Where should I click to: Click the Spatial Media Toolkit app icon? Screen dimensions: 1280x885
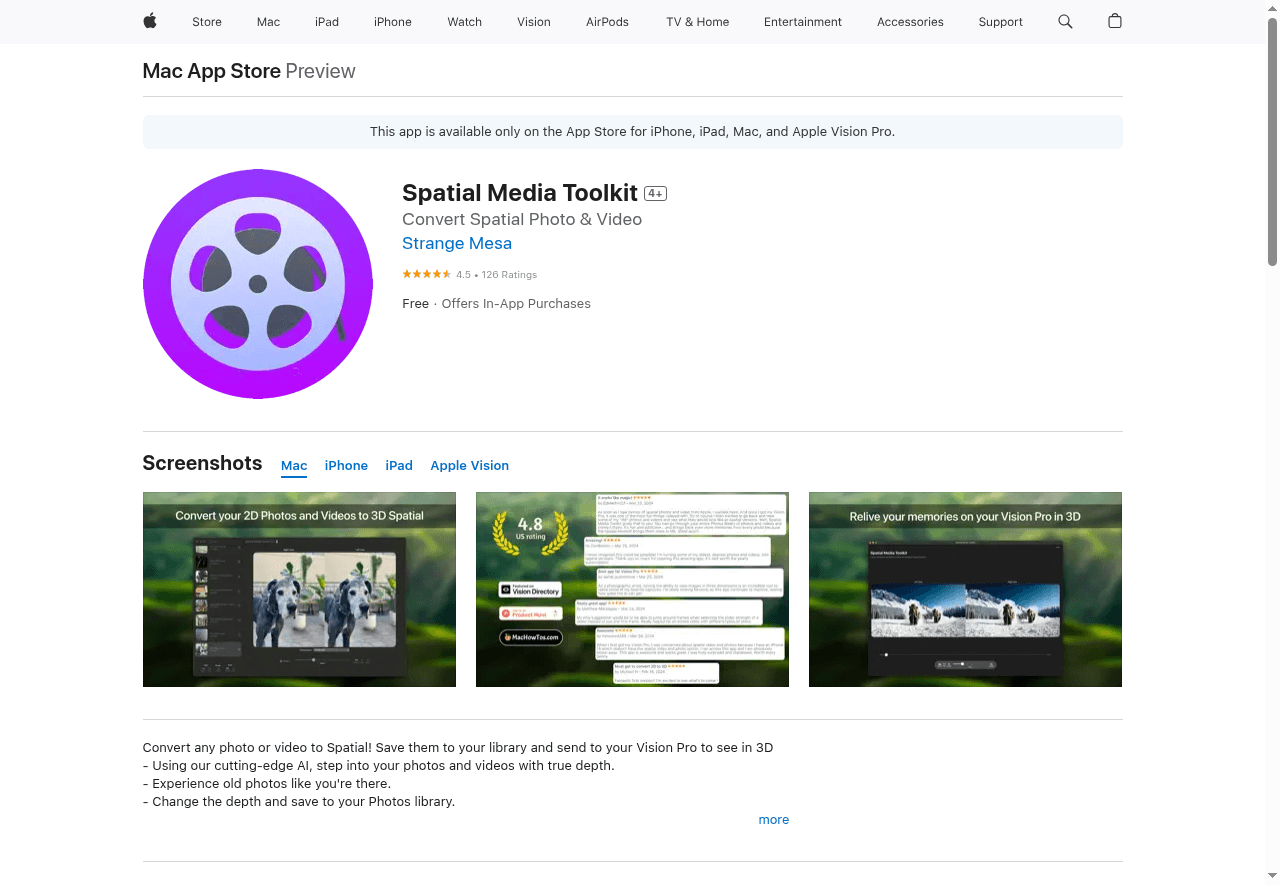pos(257,283)
